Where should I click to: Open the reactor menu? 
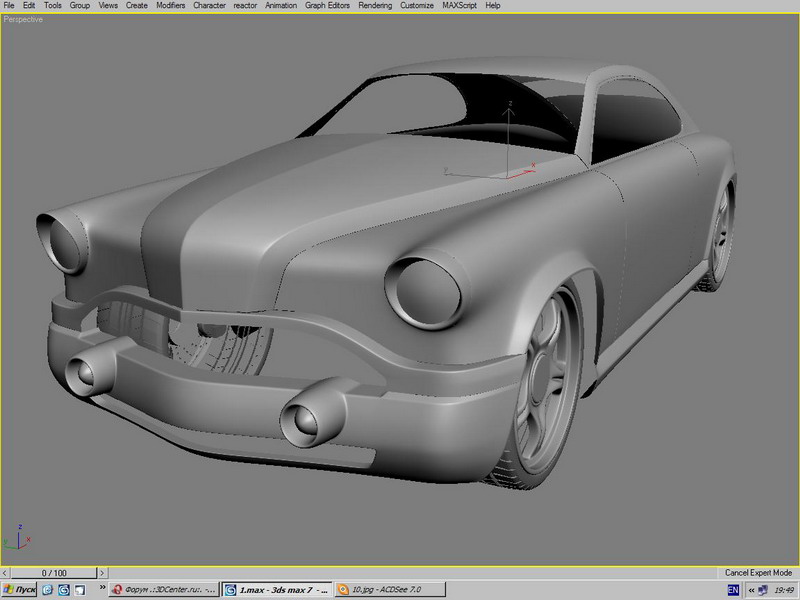pos(245,6)
